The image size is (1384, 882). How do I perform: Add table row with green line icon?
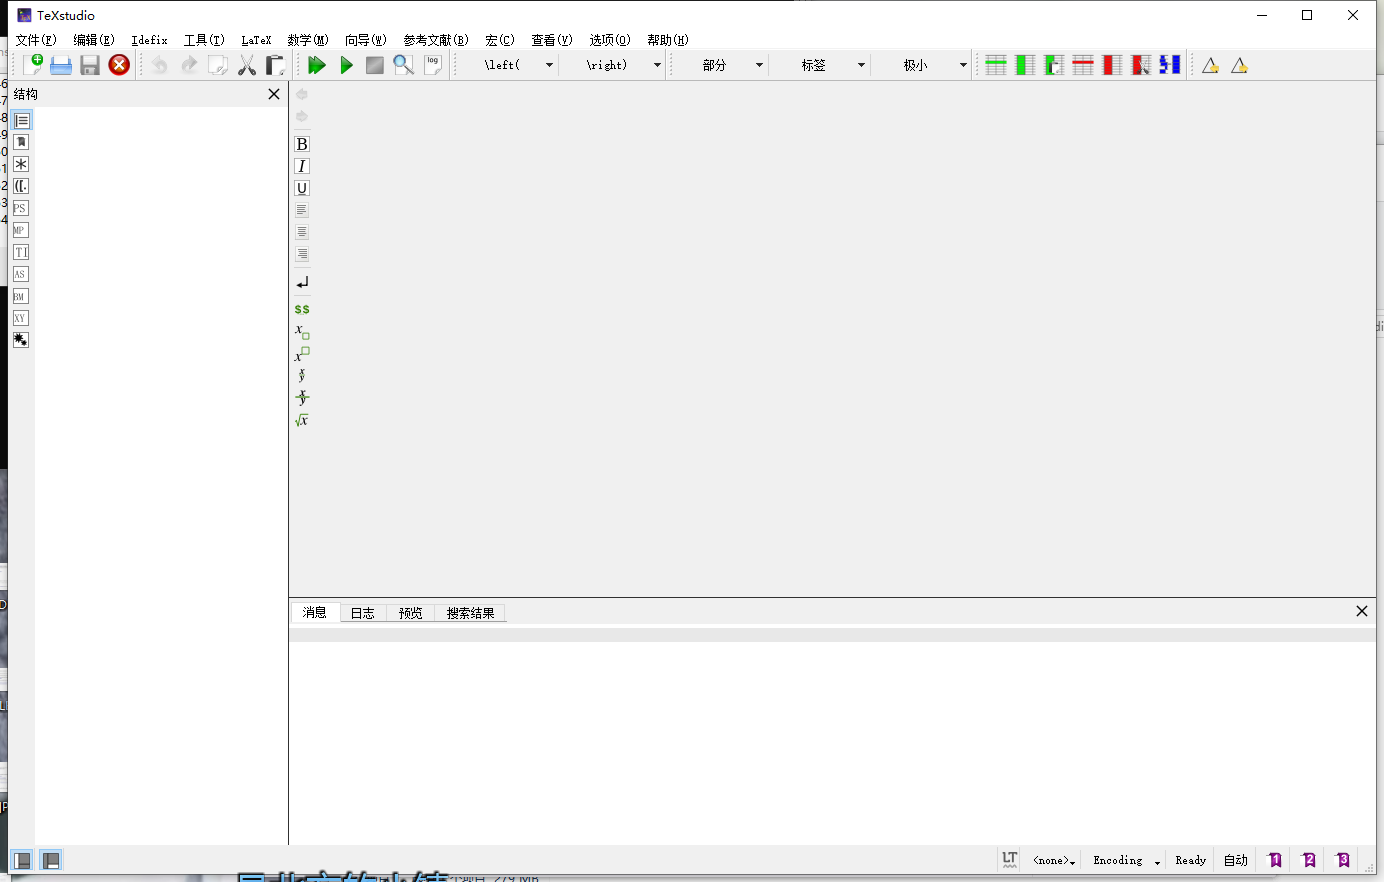[996, 65]
